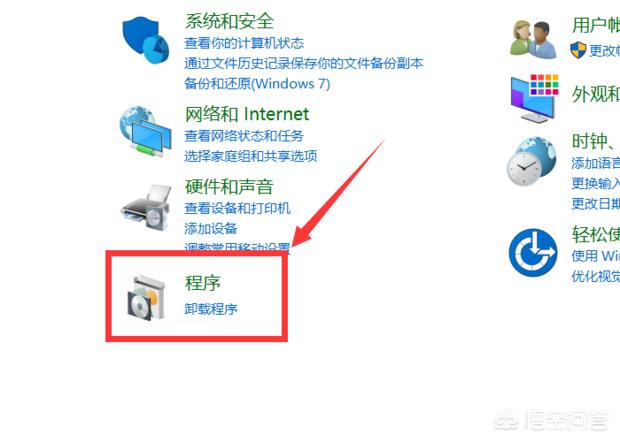
Task: Click 查看网络状态和任务 link
Action: point(244,136)
